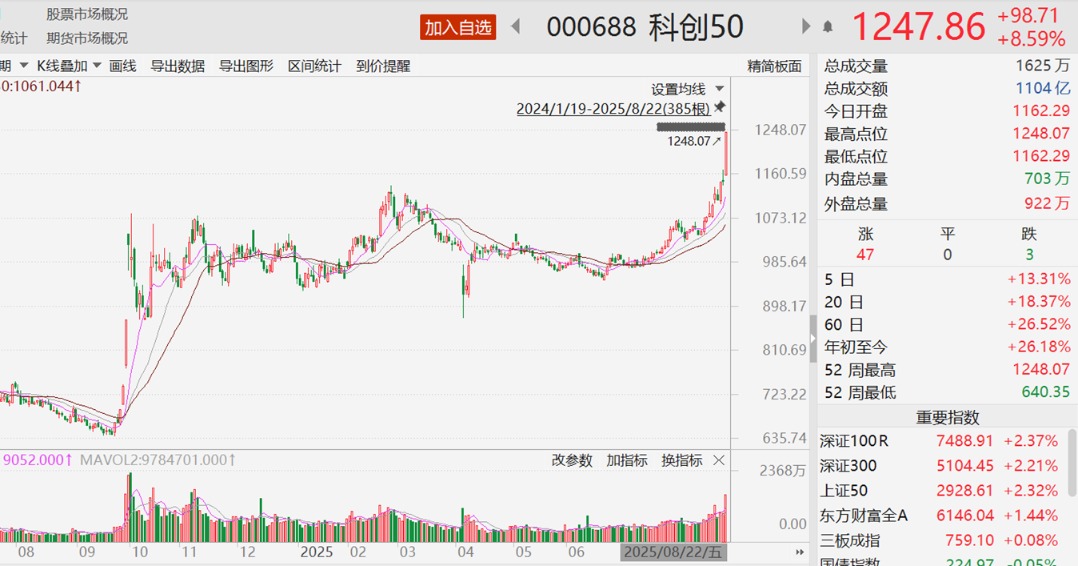This screenshot has height=566, width=1078.
Task: Open the period dropdown arrow
Action: pos(22,67)
